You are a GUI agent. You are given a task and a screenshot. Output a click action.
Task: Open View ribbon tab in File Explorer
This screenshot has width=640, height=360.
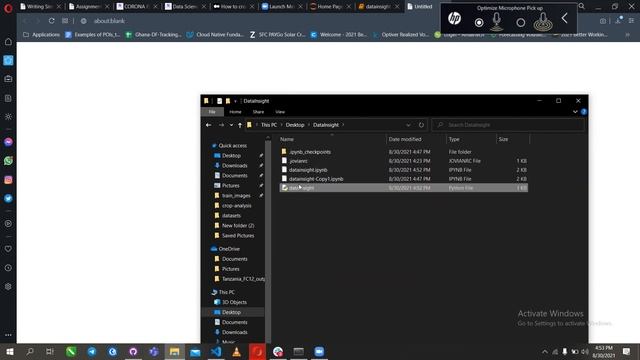tap(280, 112)
